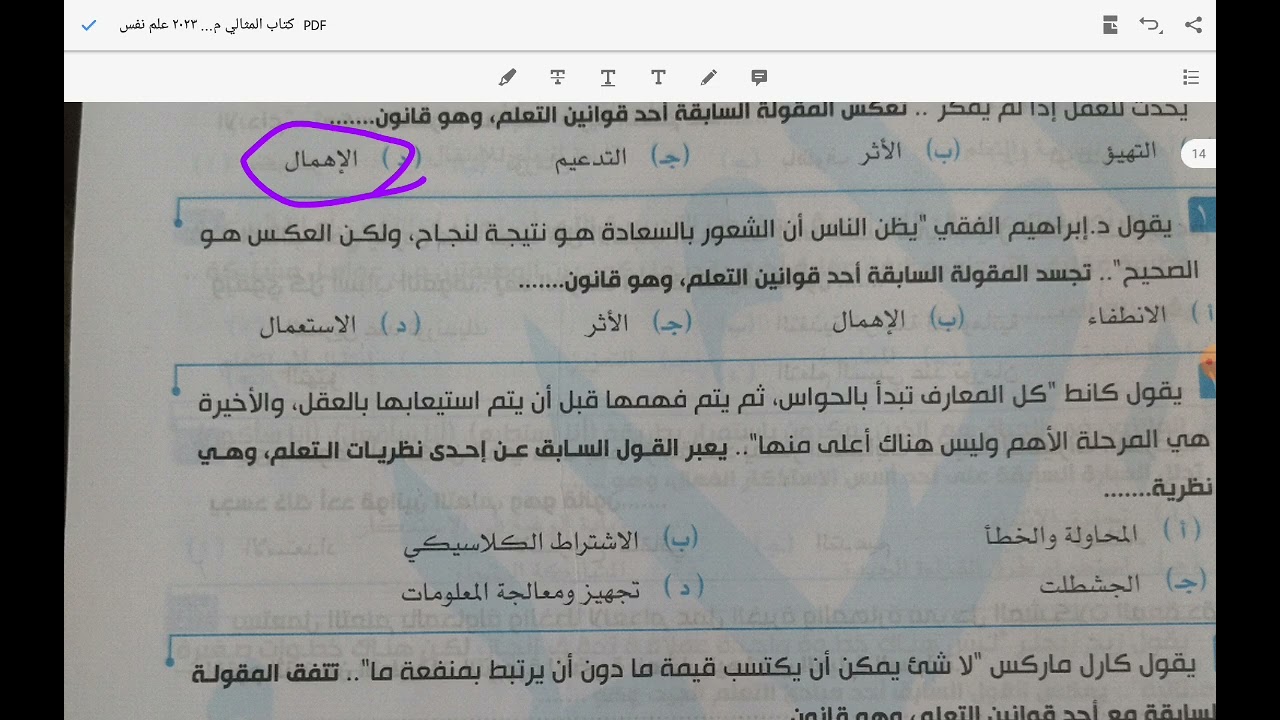Tap the blue checkmark to finish editing

click(x=88, y=25)
